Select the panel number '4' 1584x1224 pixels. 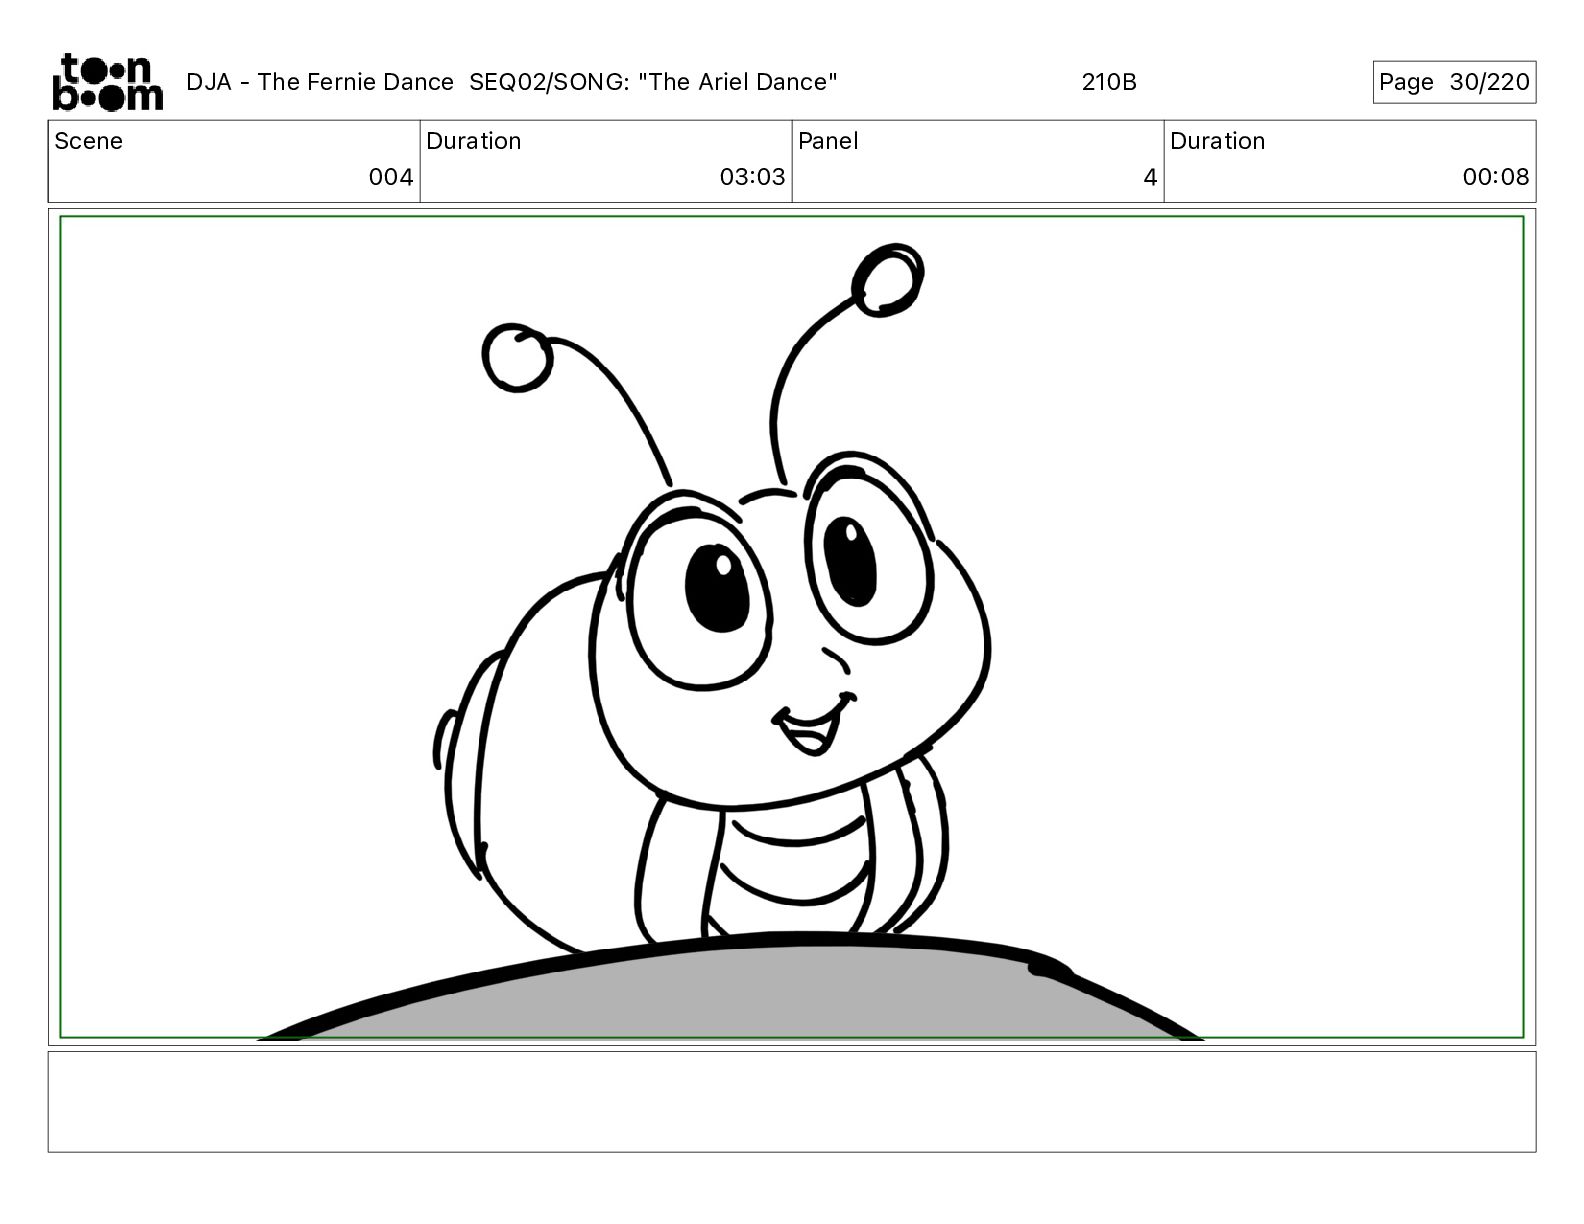click(x=1150, y=177)
